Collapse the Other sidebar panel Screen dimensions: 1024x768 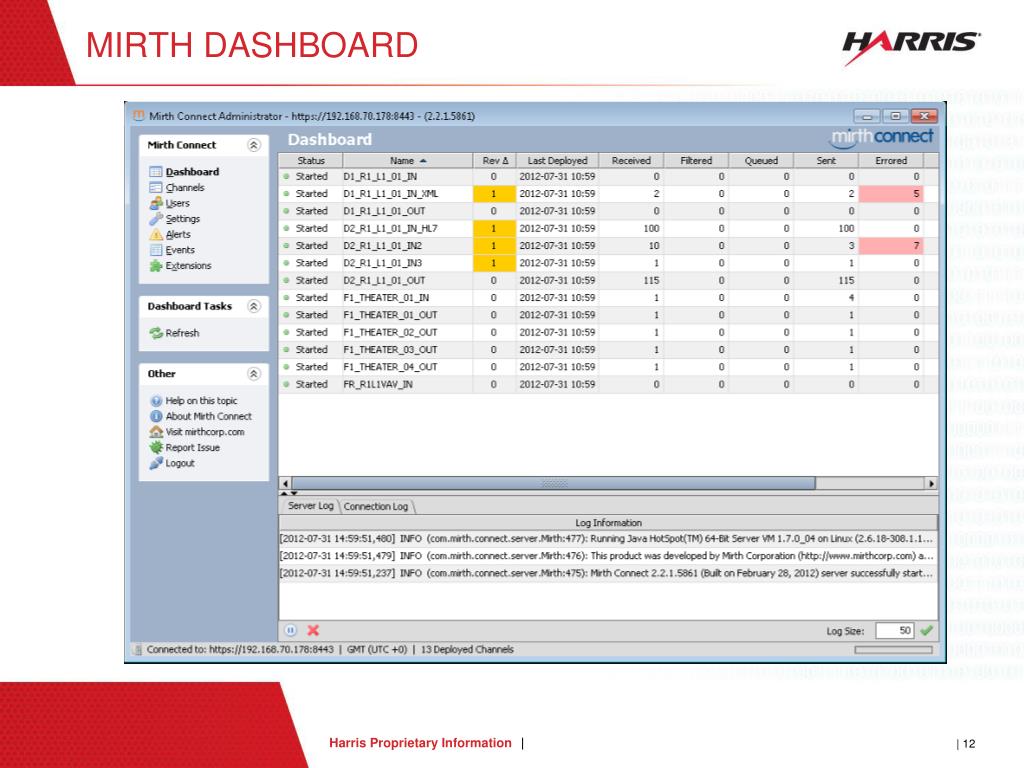(254, 374)
